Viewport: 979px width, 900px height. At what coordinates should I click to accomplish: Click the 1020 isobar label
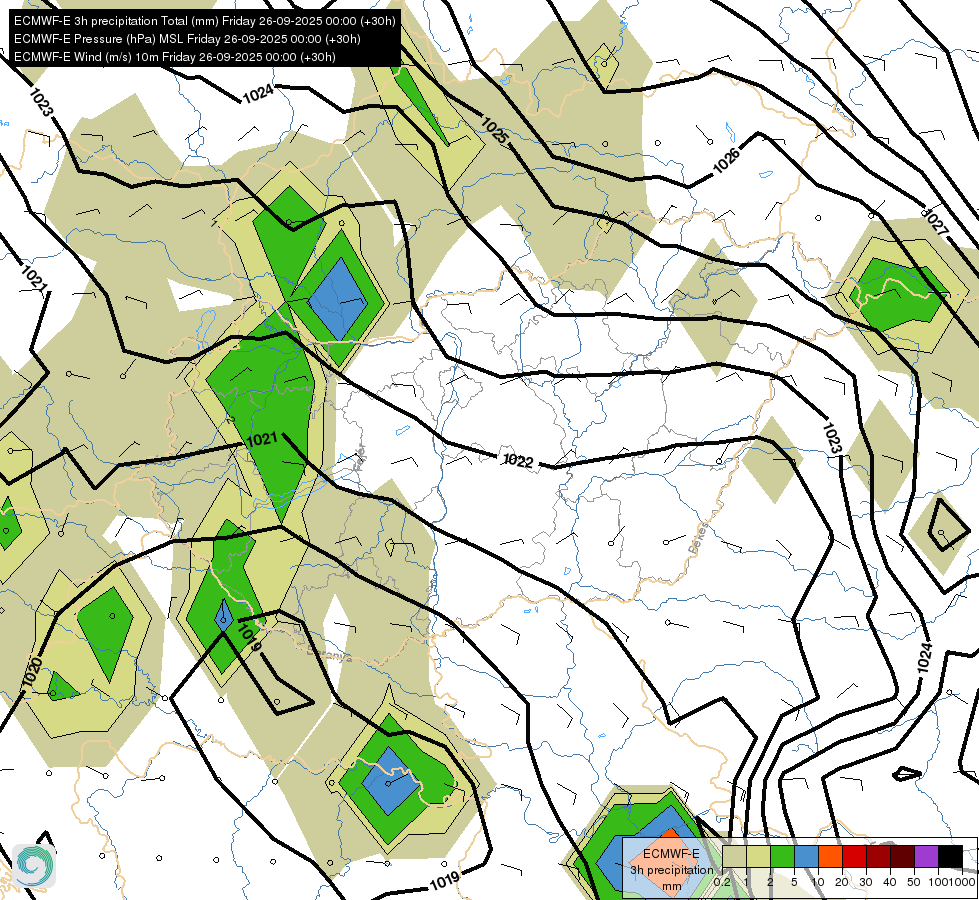pos(32,673)
